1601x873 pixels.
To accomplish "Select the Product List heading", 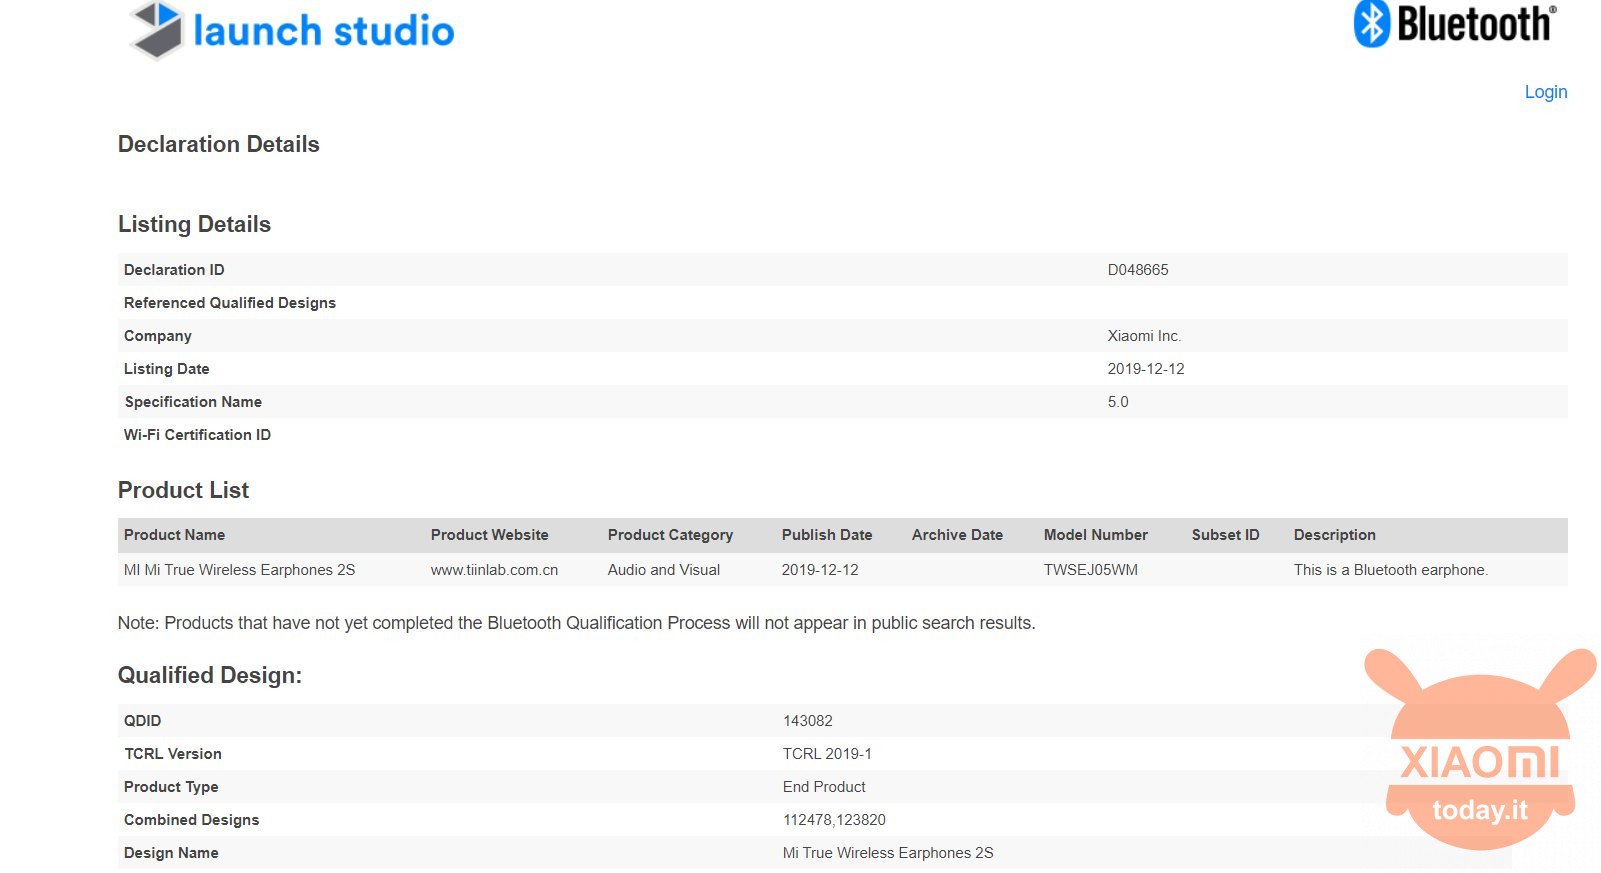I will click(183, 490).
